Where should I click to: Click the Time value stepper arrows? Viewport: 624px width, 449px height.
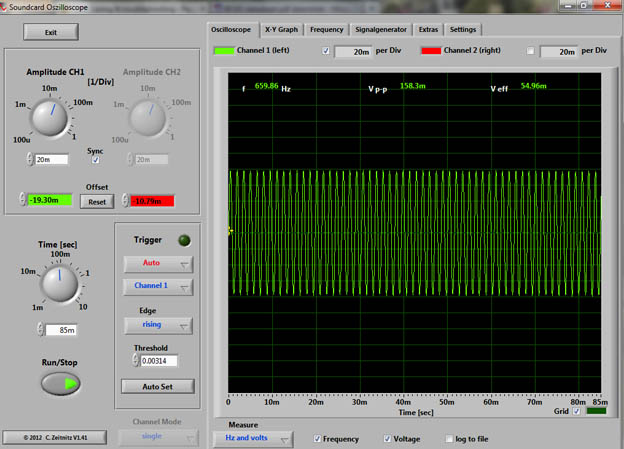point(40,329)
